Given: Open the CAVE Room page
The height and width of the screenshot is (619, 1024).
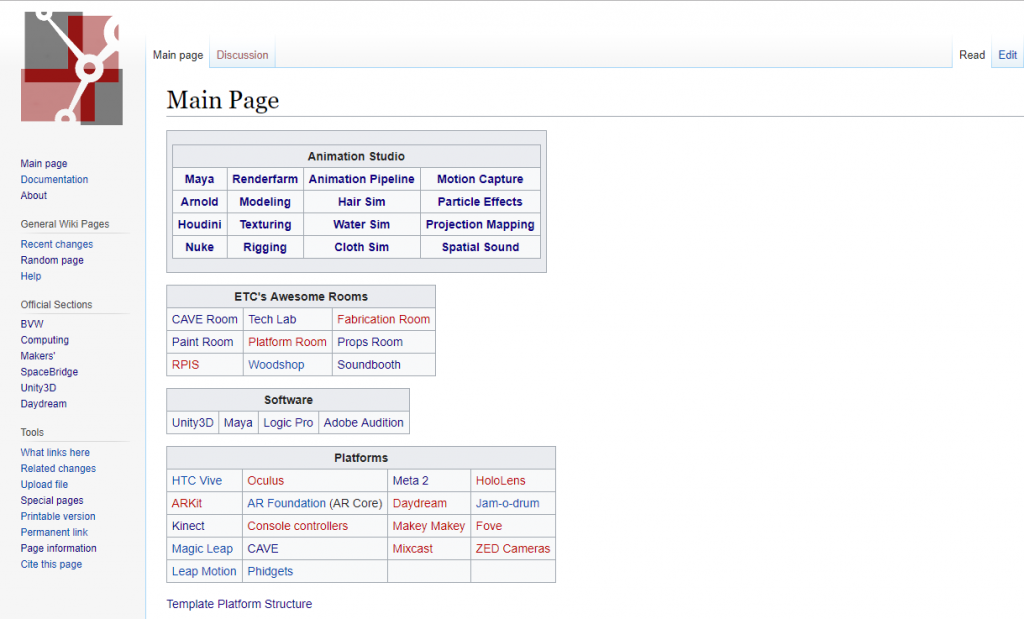Looking at the screenshot, I should 204,319.
